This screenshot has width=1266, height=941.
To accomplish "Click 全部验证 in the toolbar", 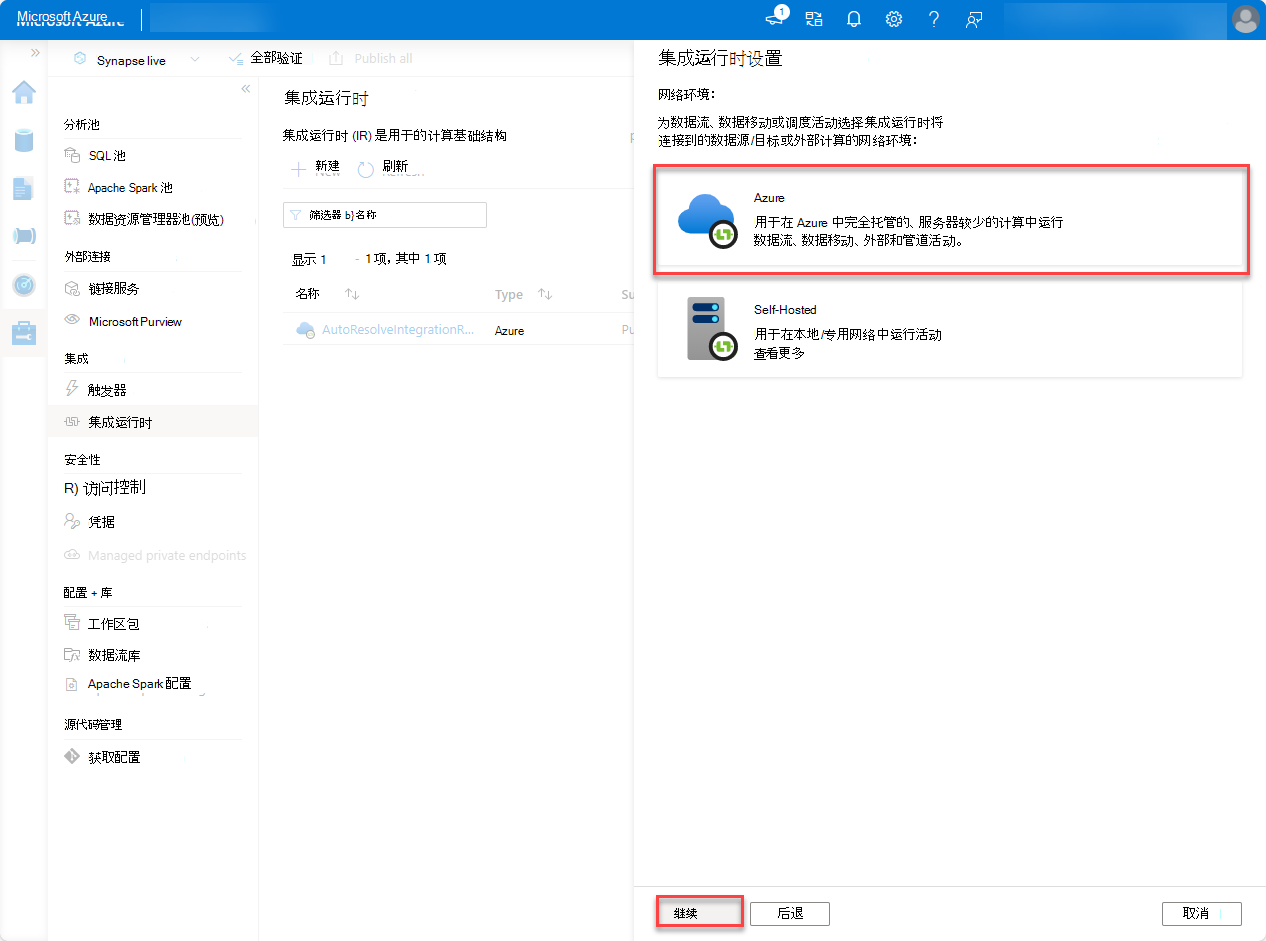I will 265,59.
